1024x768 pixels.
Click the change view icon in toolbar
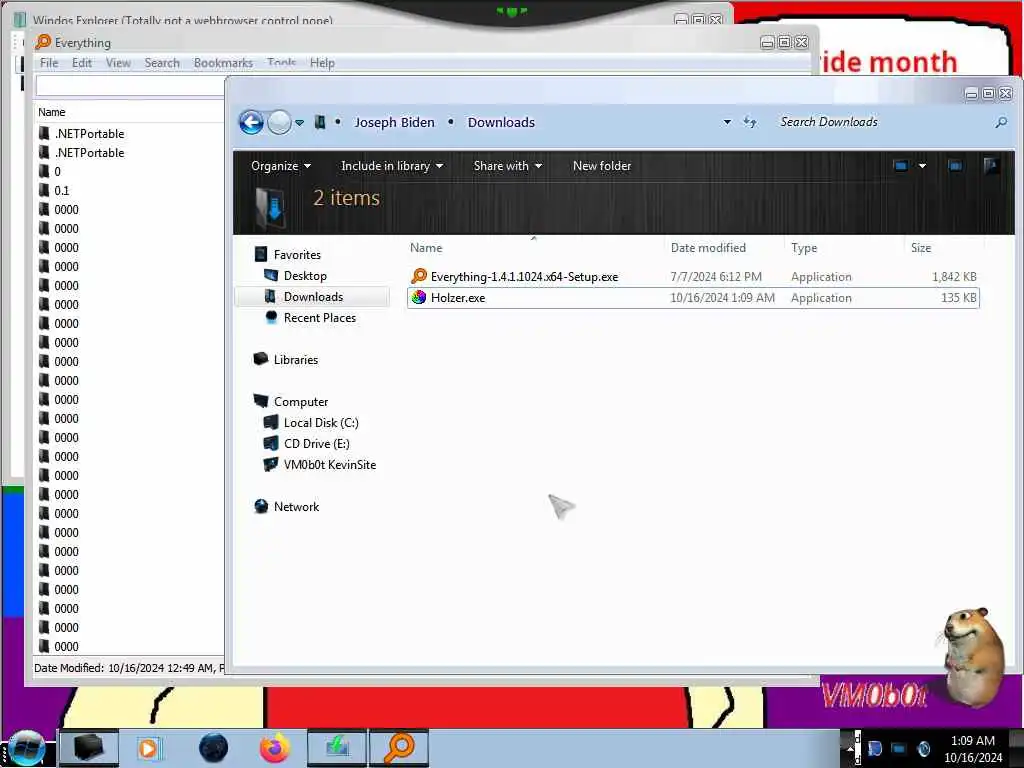pos(901,166)
